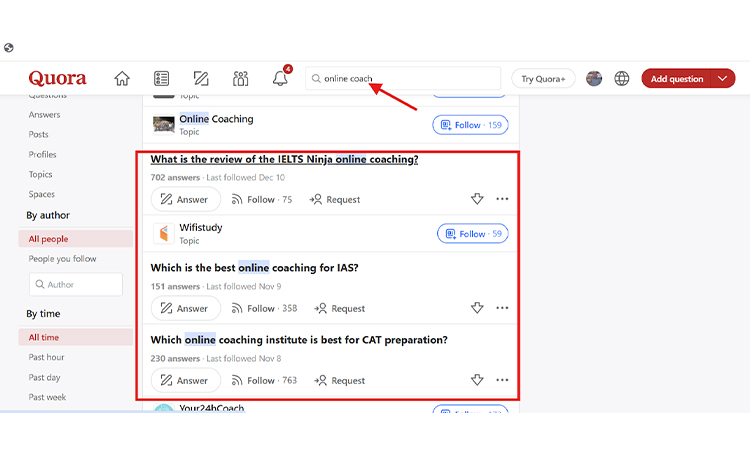Open more options for CAT question
The image size is (750, 450).
pyautogui.click(x=502, y=380)
